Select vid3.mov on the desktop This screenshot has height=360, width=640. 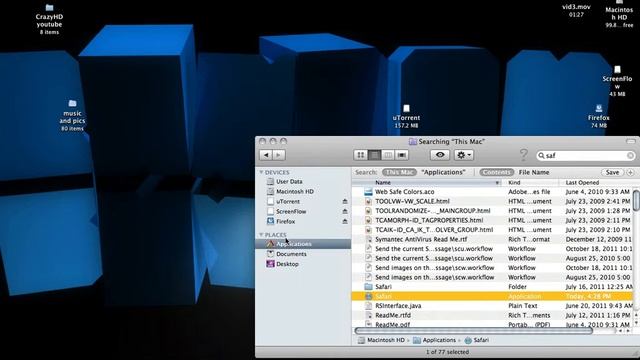[576, 10]
